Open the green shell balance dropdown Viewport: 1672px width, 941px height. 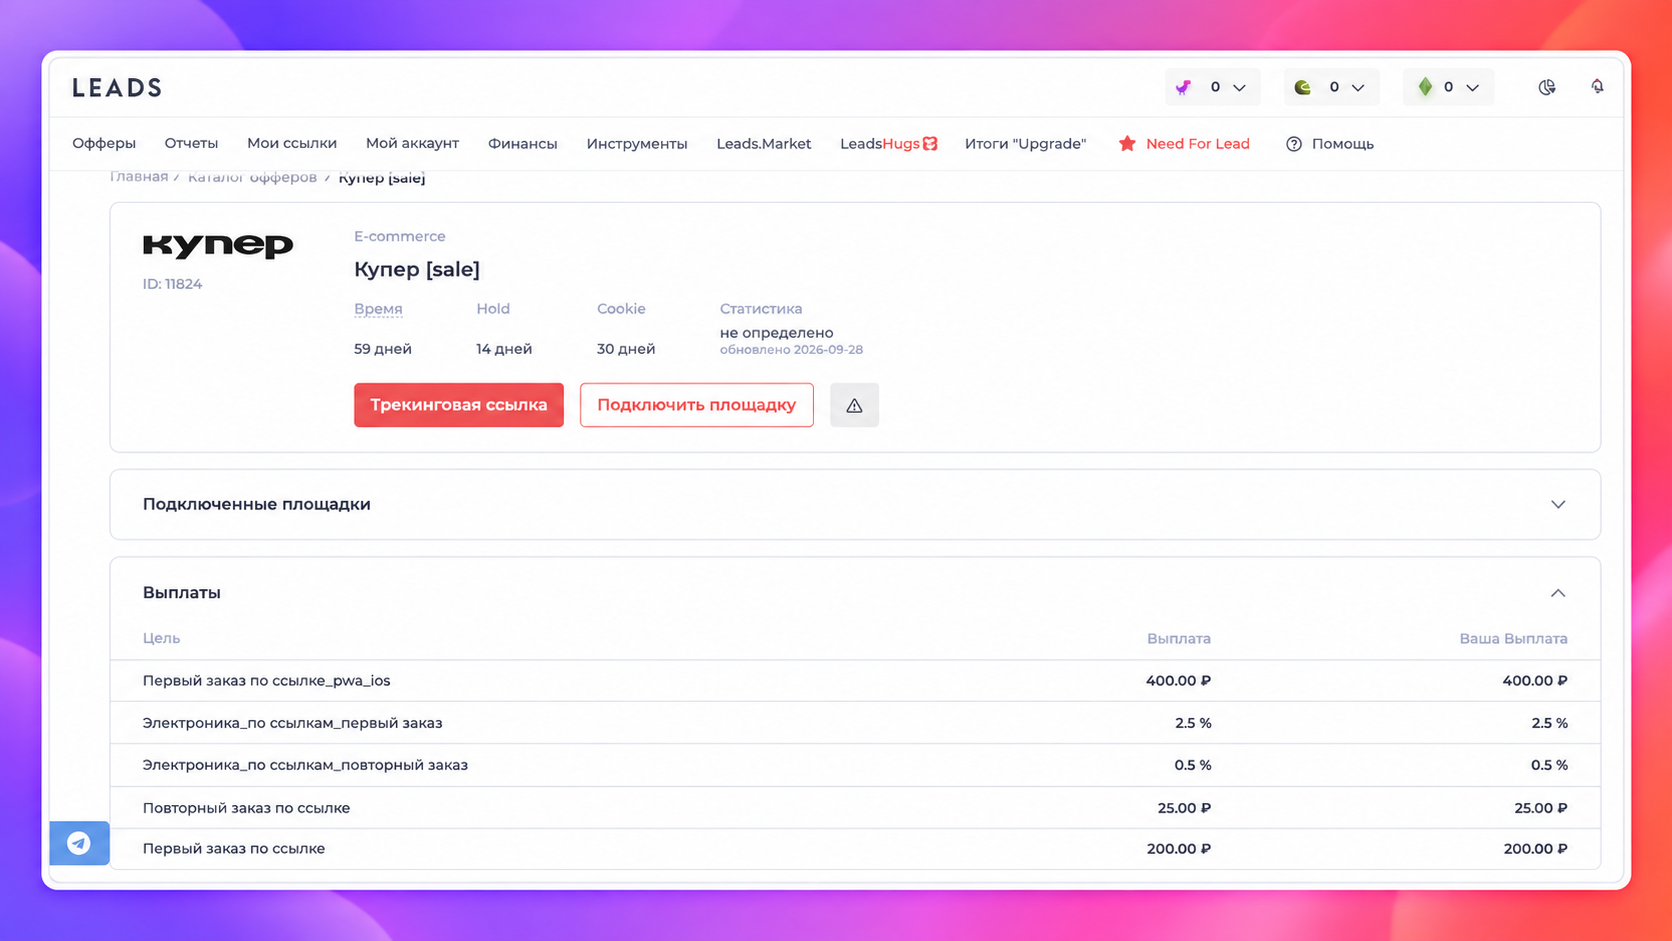click(x=1331, y=87)
